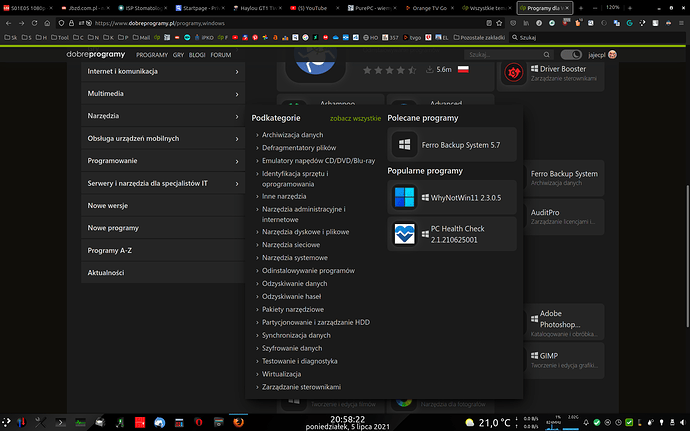The height and width of the screenshot is (431, 690).
Task: Click the search magnifier in the site header
Action: (547, 55)
